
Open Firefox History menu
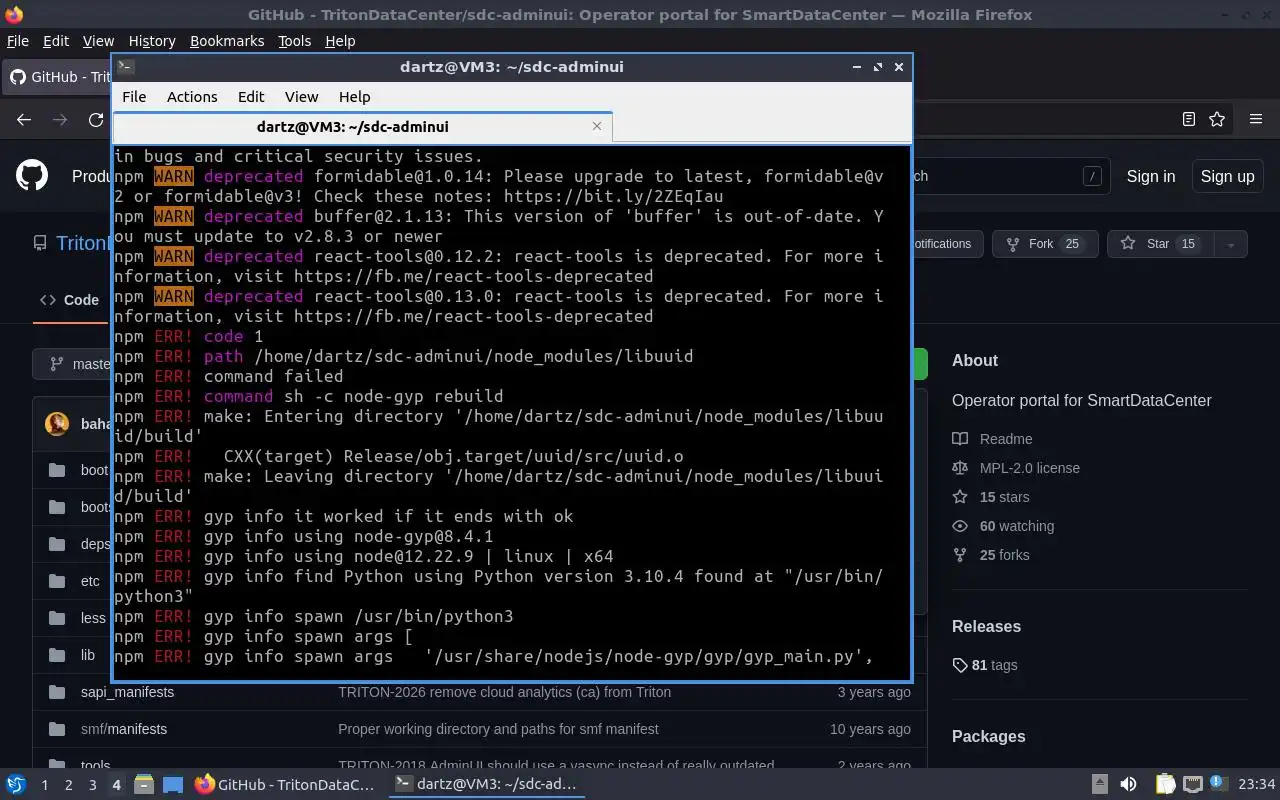click(152, 41)
